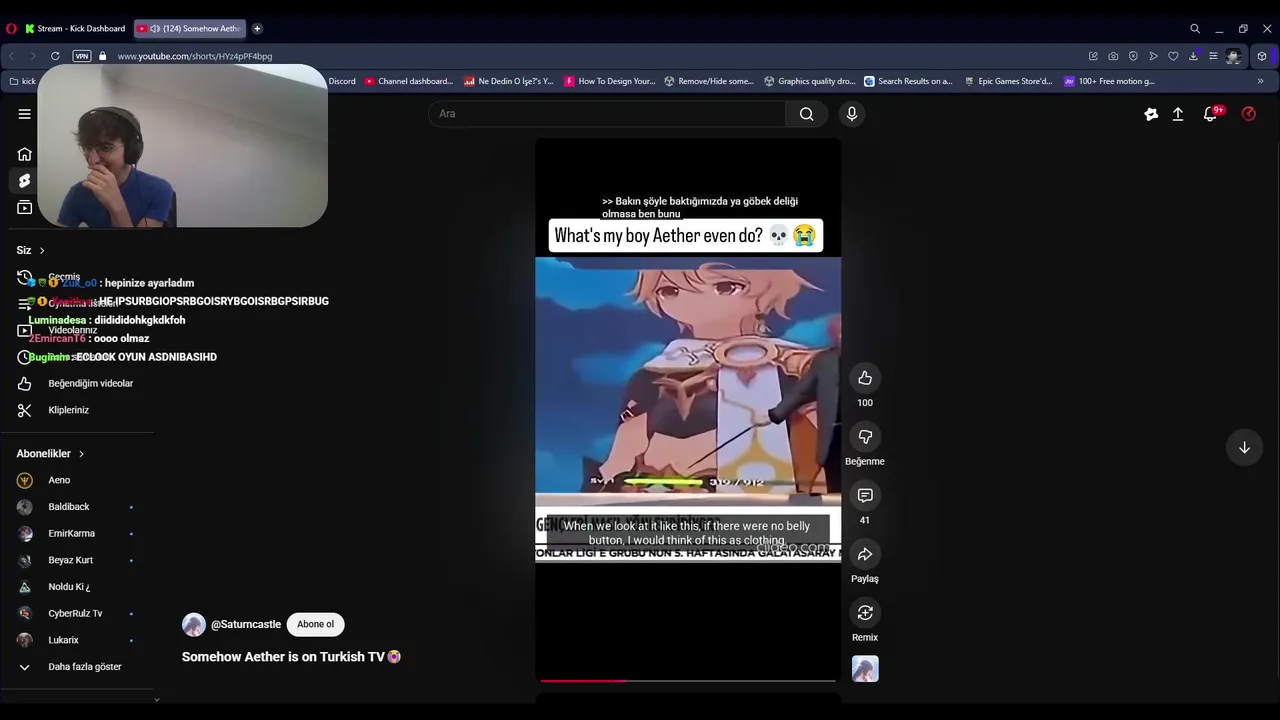This screenshot has width=1280, height=720.
Task: Click the search magnifier button
Action: (806, 114)
